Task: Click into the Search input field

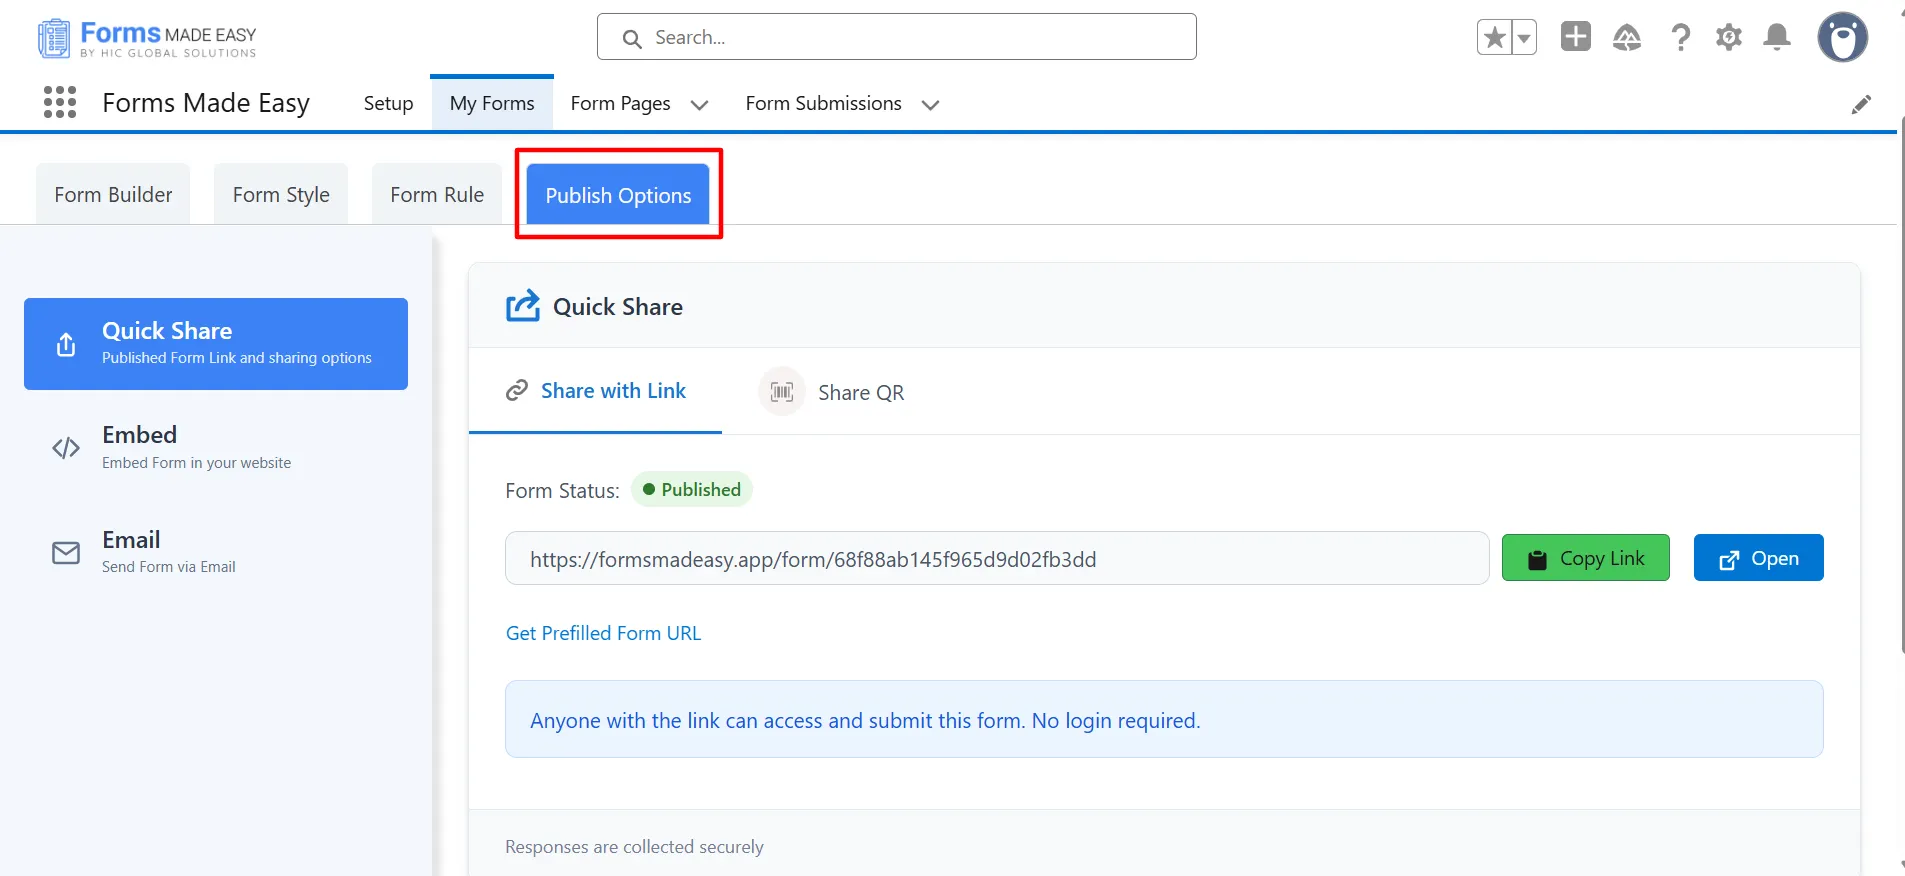Action: pos(896,38)
